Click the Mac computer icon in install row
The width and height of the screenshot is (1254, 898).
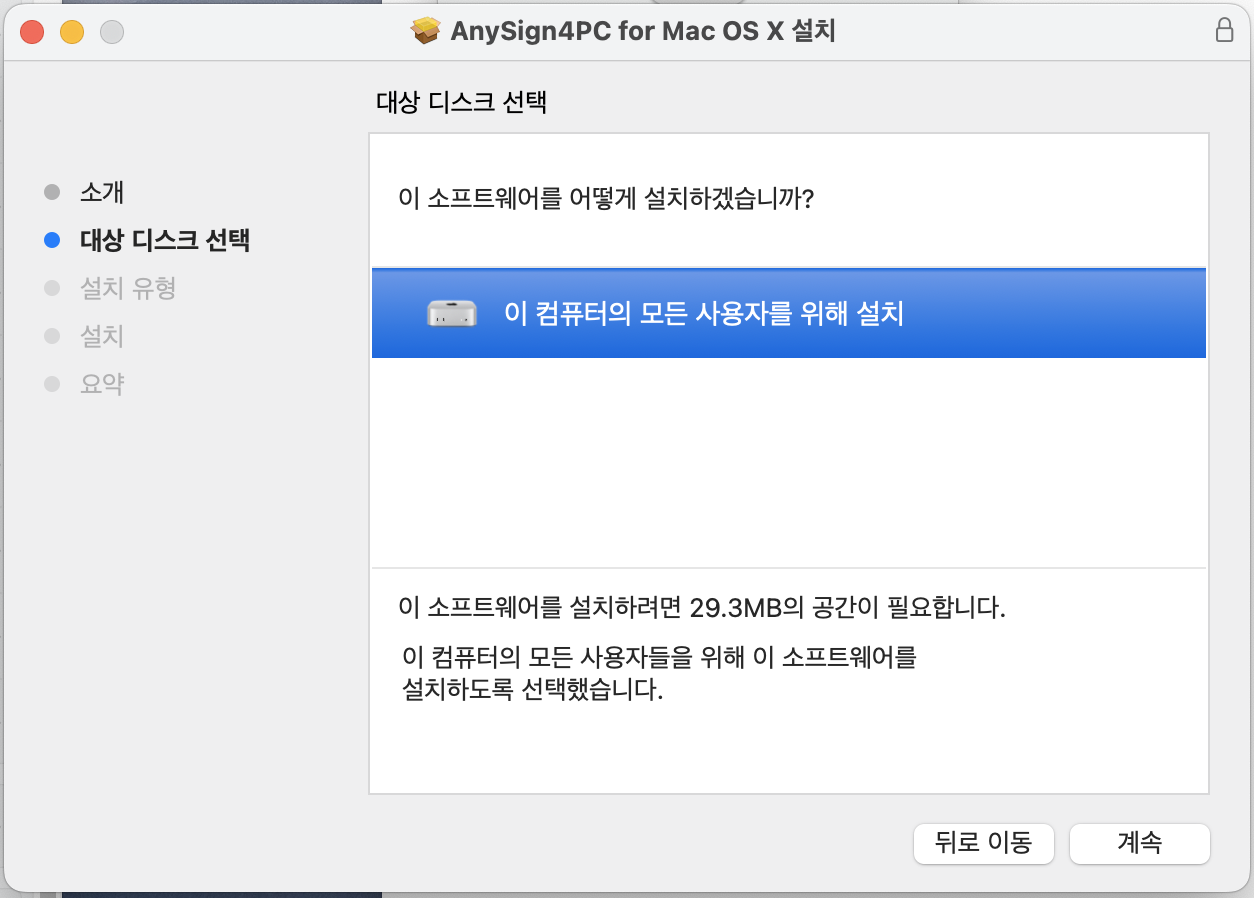coord(451,313)
